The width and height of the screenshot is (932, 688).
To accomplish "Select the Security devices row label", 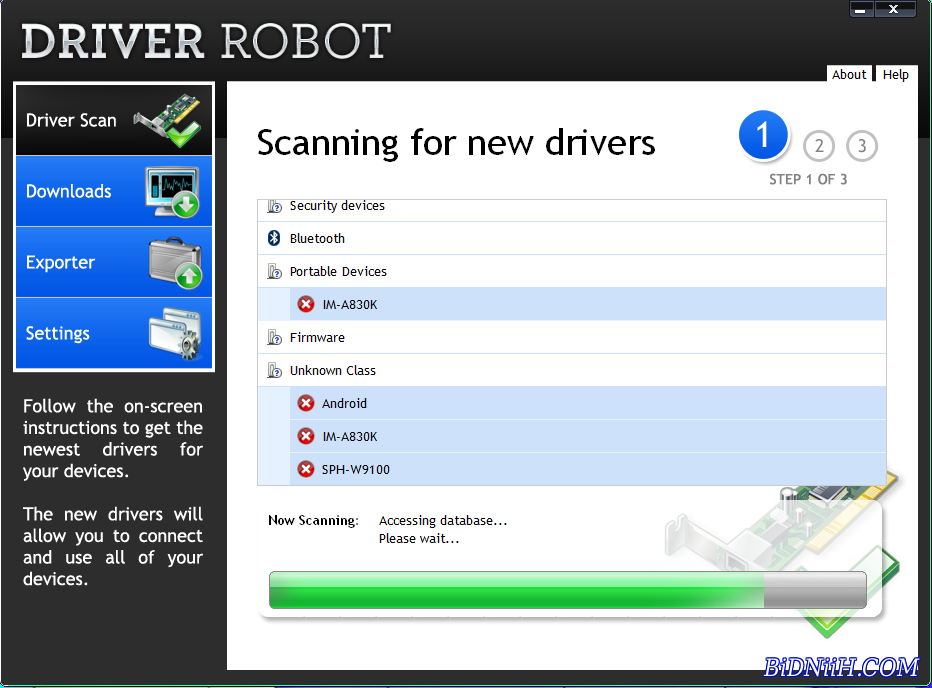I will (x=337, y=206).
